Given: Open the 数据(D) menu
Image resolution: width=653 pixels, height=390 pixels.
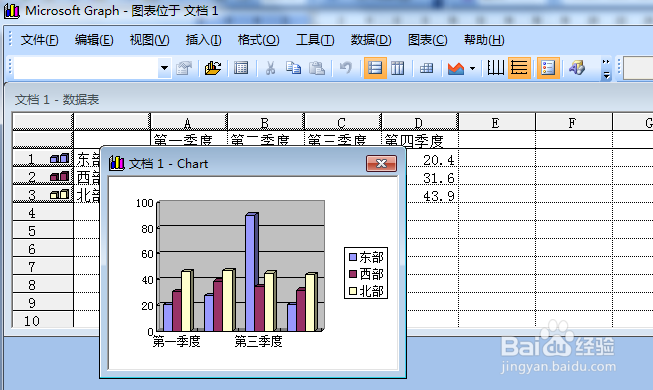Looking at the screenshot, I should pos(371,40).
